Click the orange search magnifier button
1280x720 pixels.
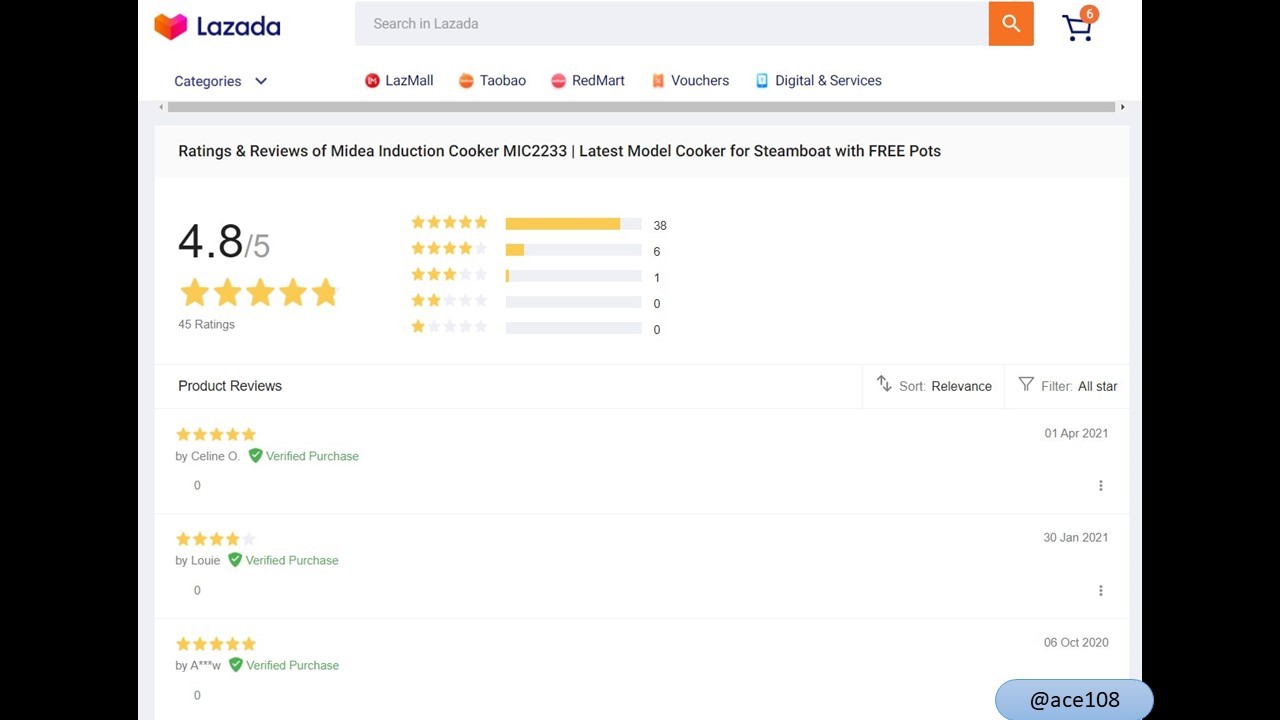tap(1011, 24)
